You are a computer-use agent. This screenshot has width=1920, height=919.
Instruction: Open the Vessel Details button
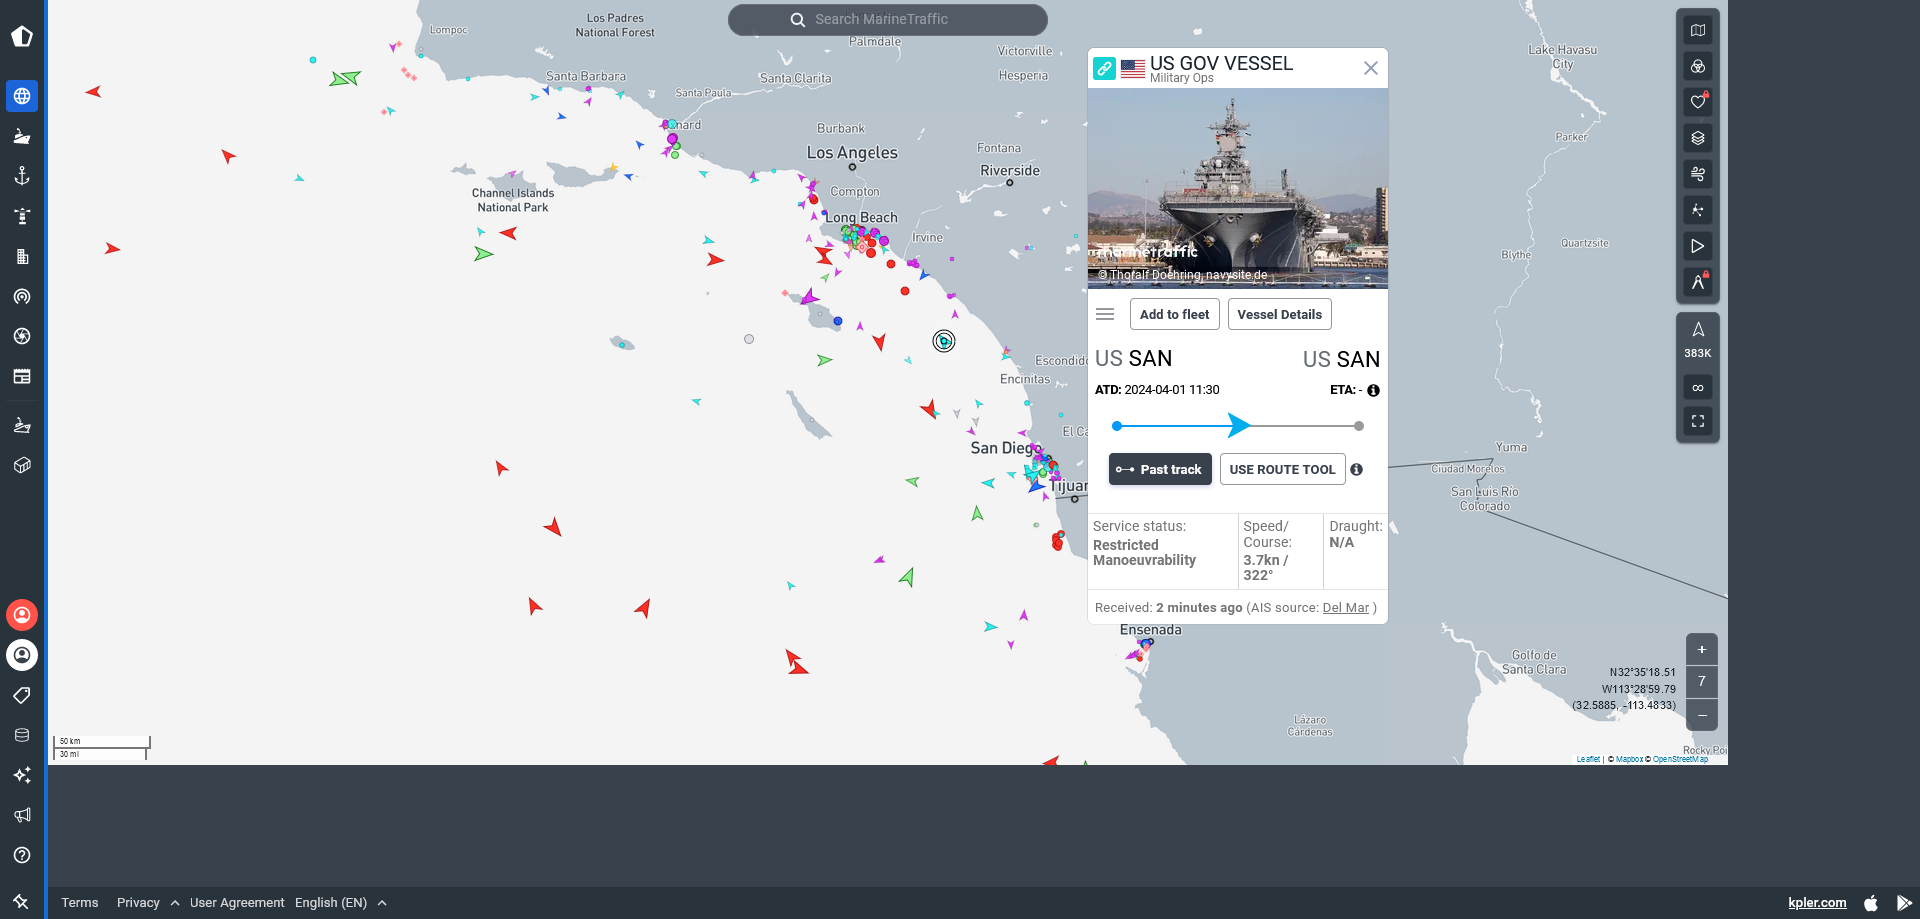(x=1280, y=314)
